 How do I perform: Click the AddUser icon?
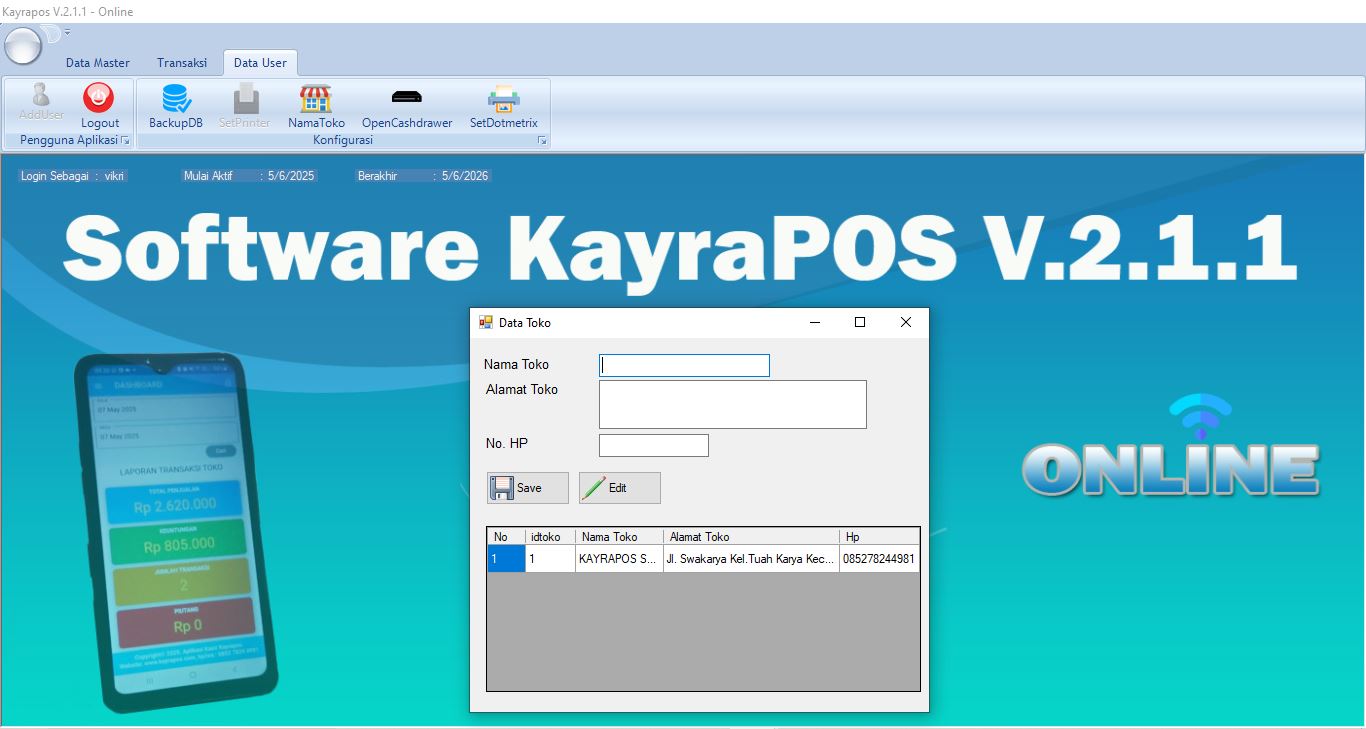coord(41,99)
